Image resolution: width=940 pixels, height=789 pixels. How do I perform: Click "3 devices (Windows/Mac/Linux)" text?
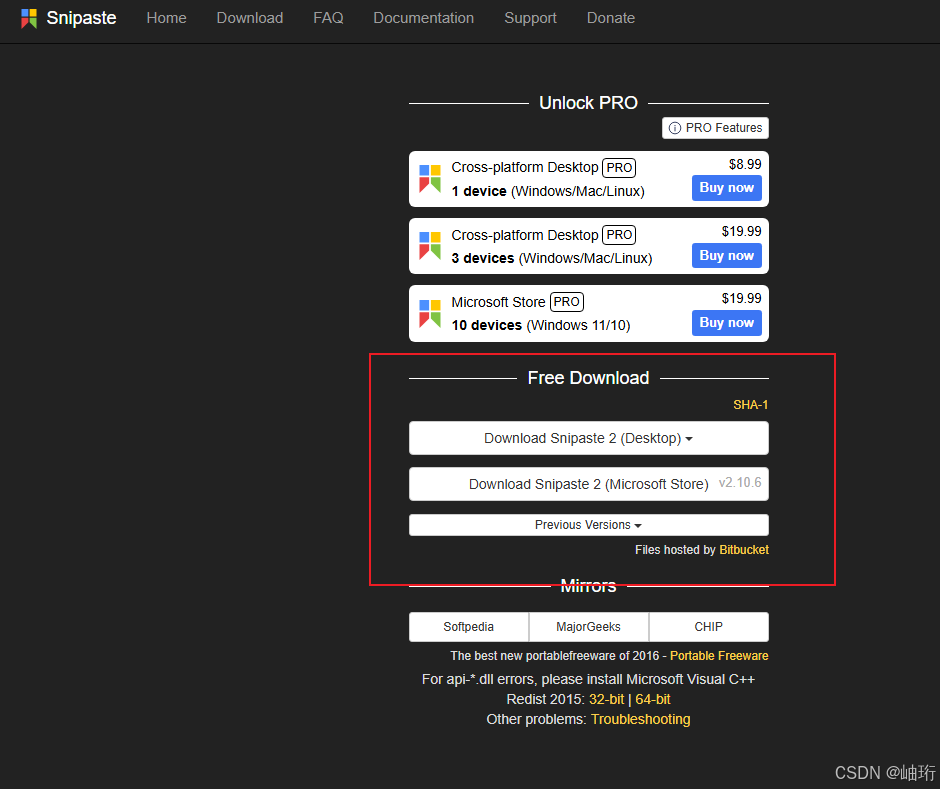pyautogui.click(x=552, y=258)
